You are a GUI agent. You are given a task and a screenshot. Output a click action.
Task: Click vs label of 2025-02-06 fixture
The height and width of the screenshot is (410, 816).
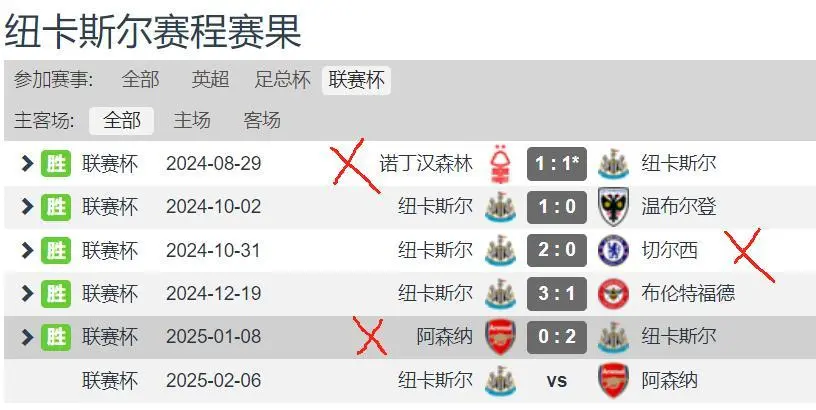pyautogui.click(x=557, y=381)
